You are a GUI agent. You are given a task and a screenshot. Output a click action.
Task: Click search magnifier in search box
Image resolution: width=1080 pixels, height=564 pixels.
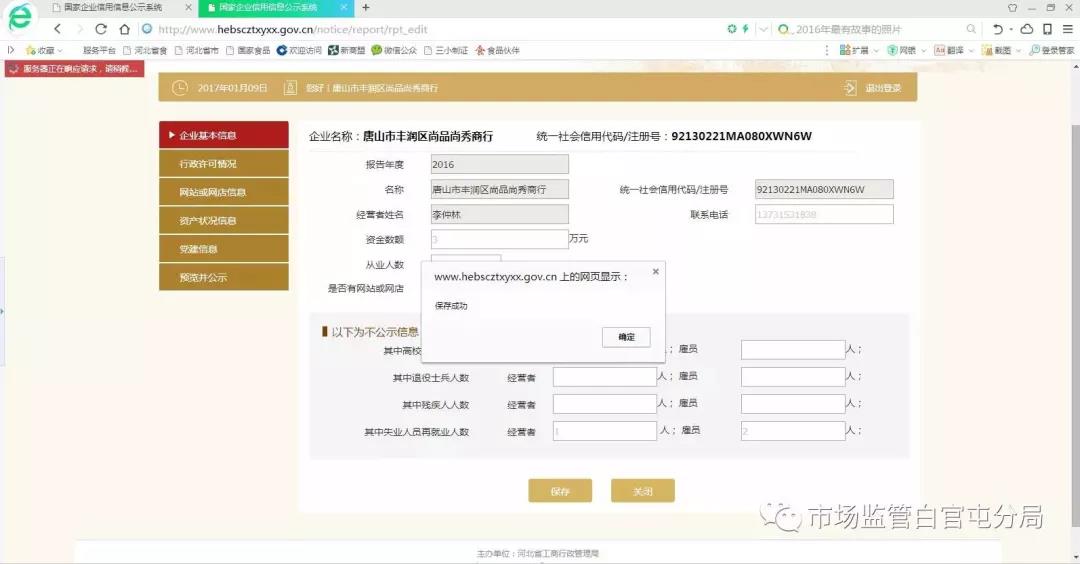[971, 29]
